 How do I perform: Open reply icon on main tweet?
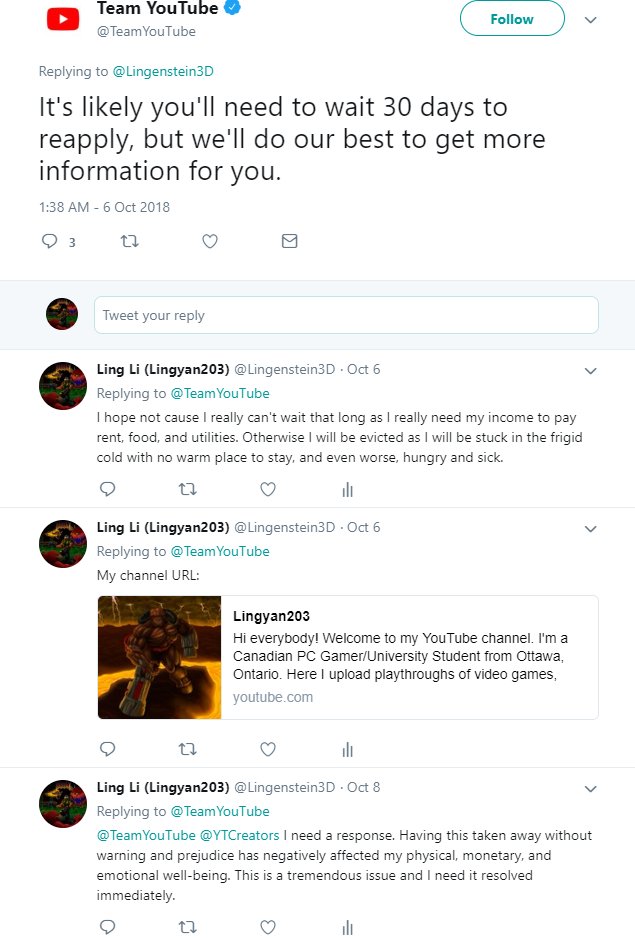(49, 241)
